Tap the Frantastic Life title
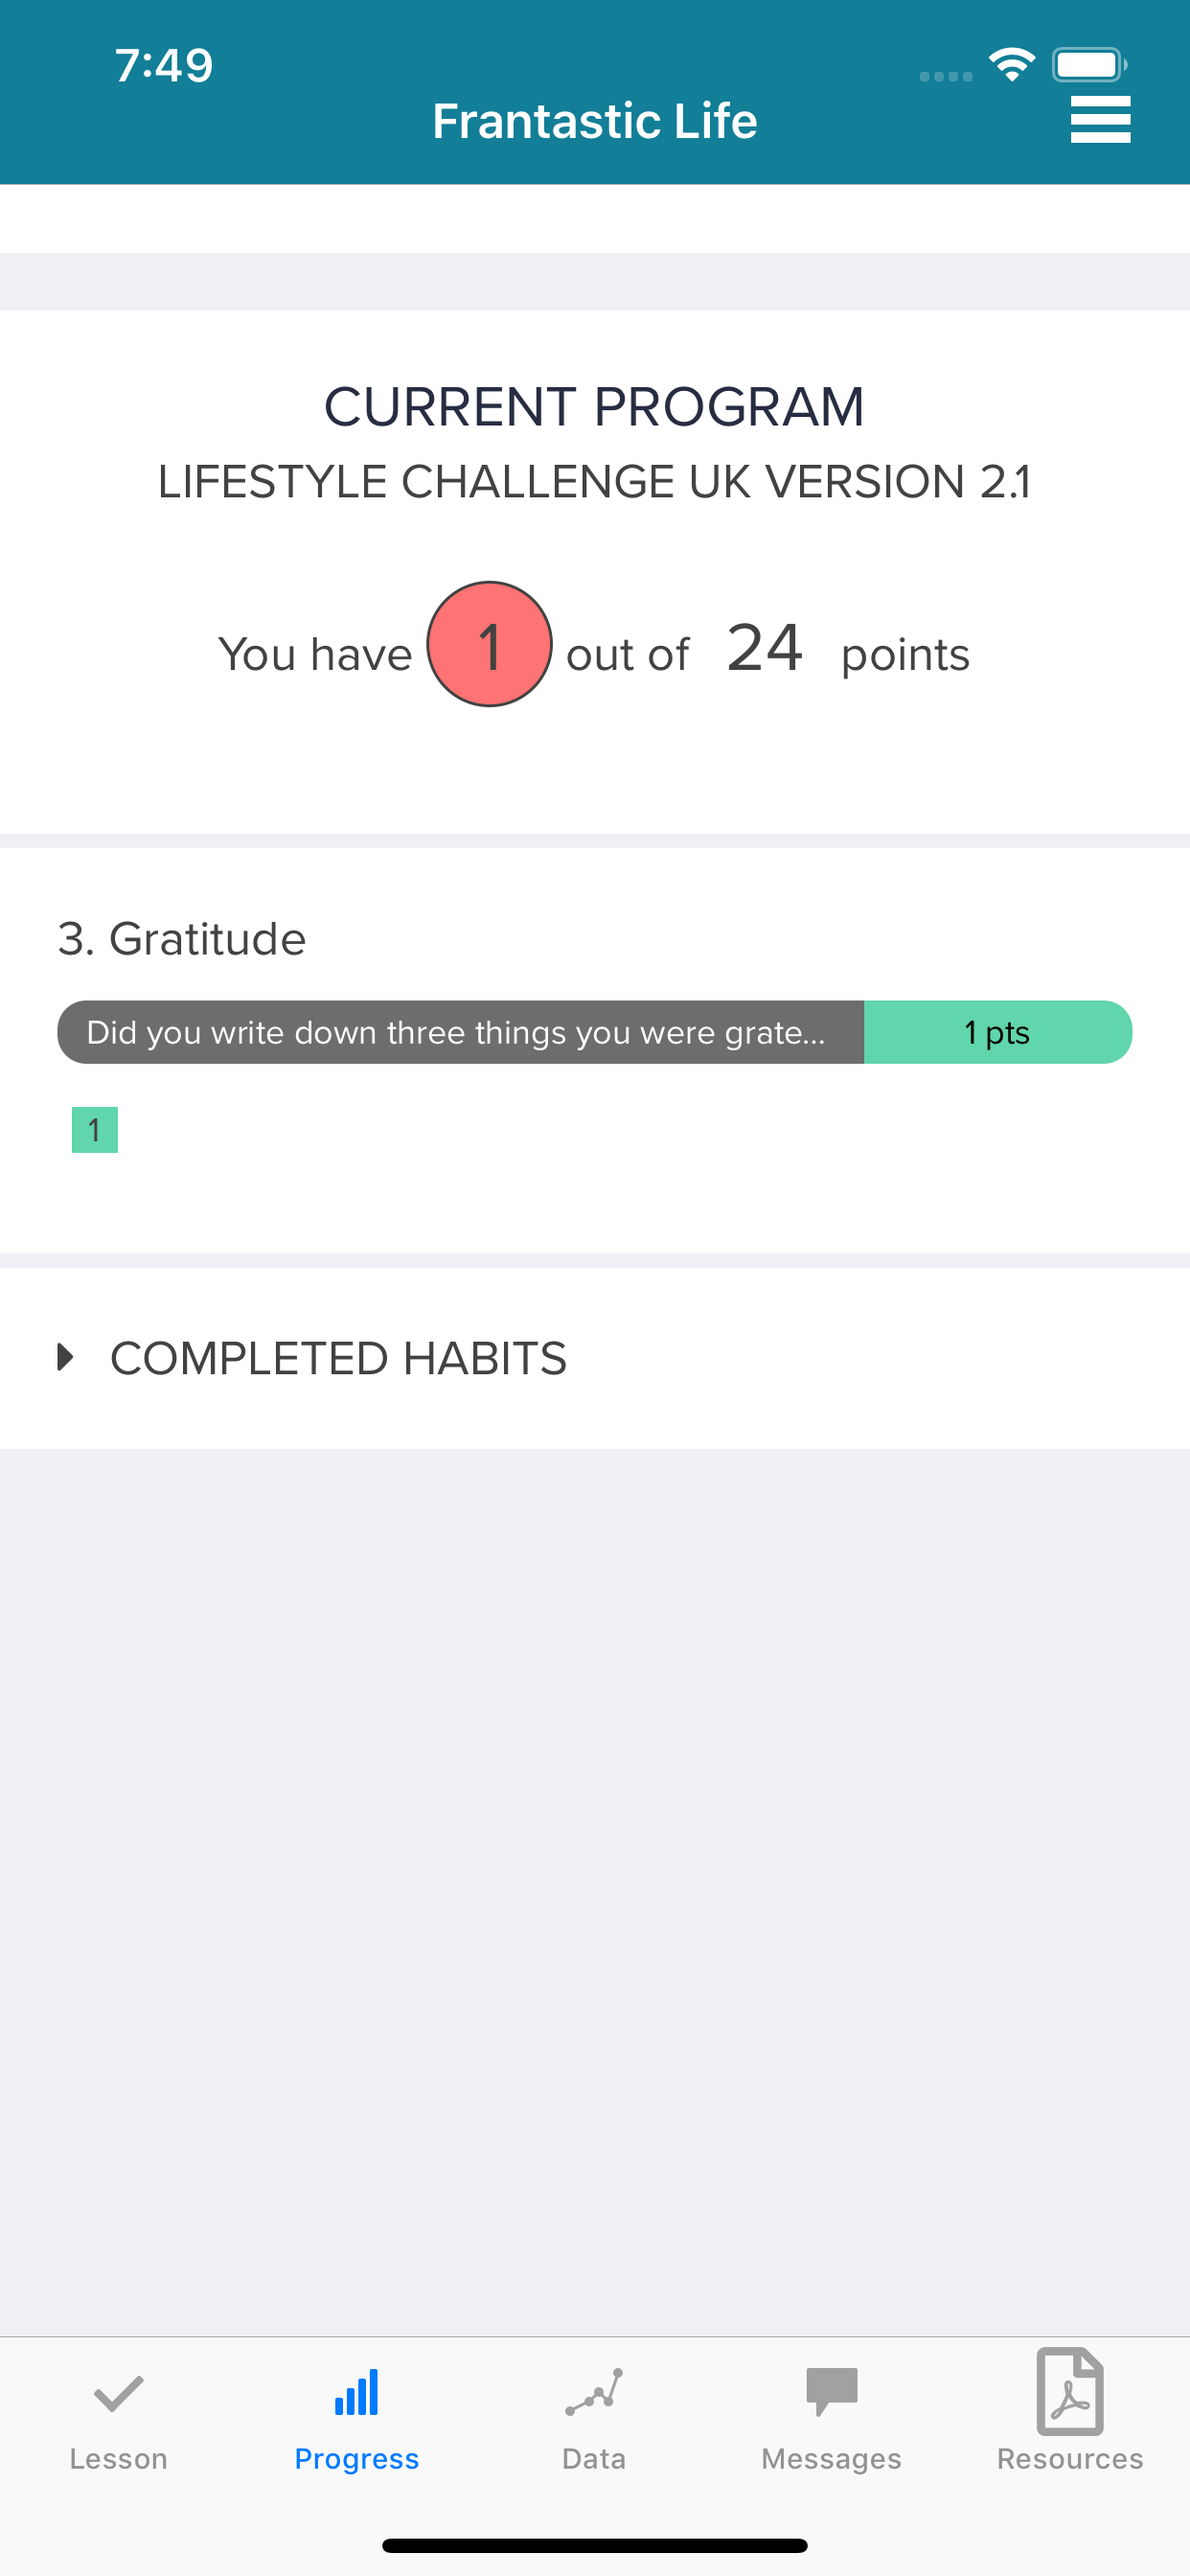 click(x=595, y=121)
